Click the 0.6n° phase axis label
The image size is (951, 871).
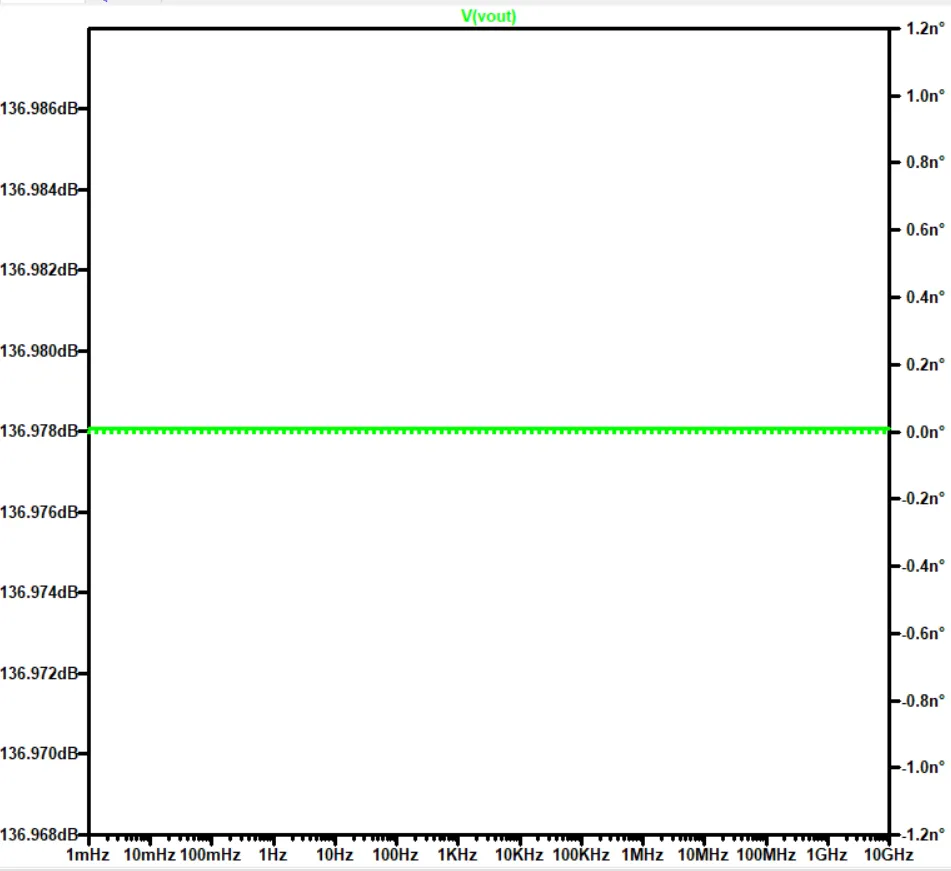[926, 230]
